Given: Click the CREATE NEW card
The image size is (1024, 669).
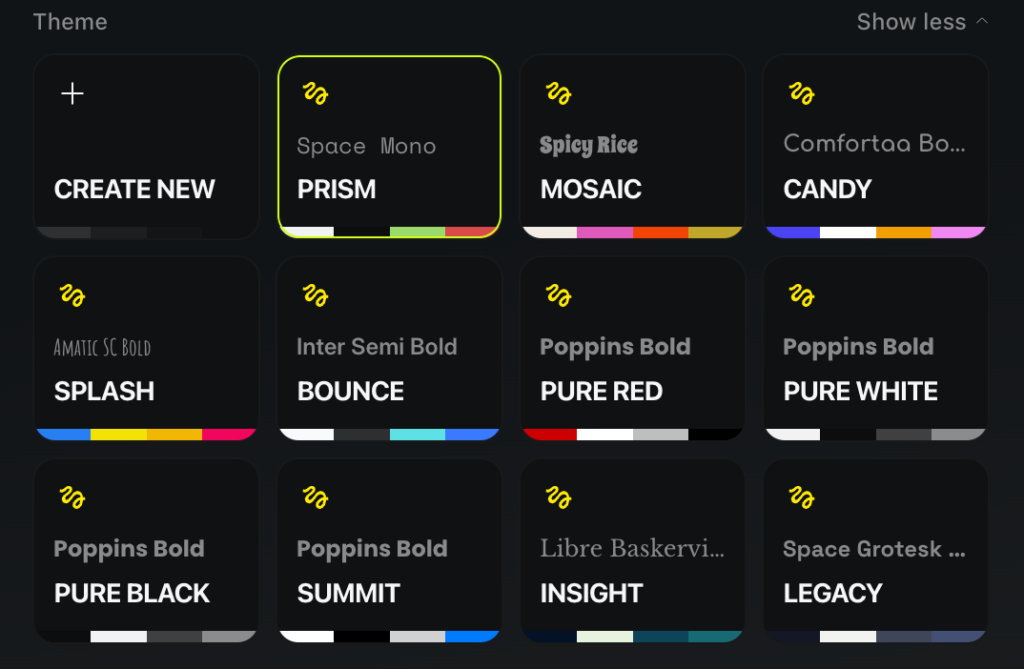Looking at the screenshot, I should click(x=146, y=147).
